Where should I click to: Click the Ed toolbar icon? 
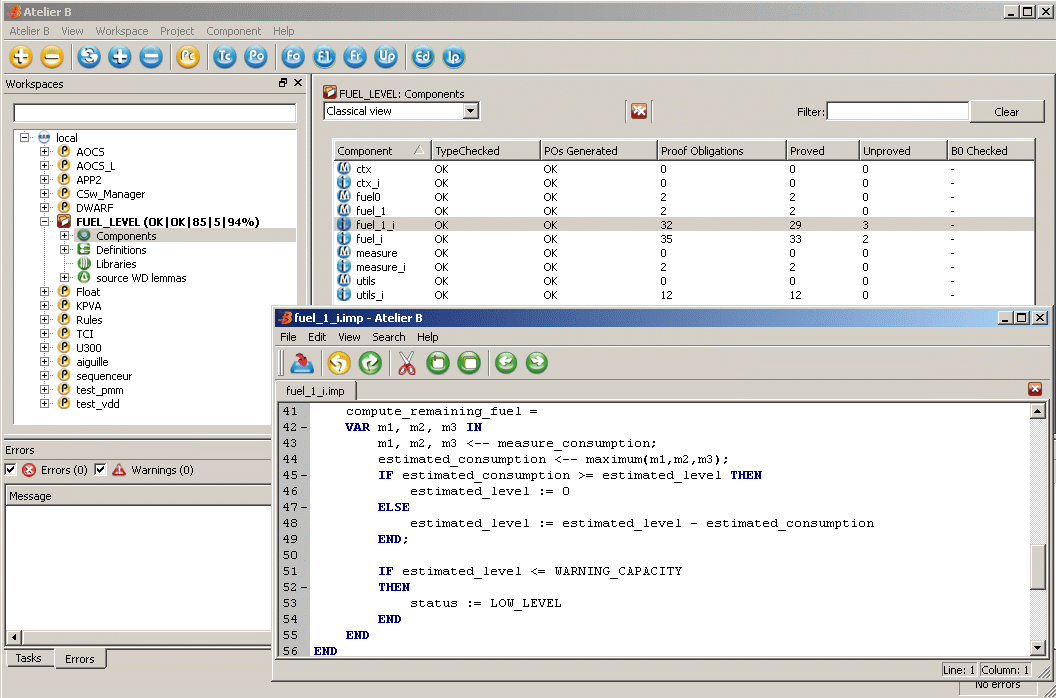tap(423, 57)
